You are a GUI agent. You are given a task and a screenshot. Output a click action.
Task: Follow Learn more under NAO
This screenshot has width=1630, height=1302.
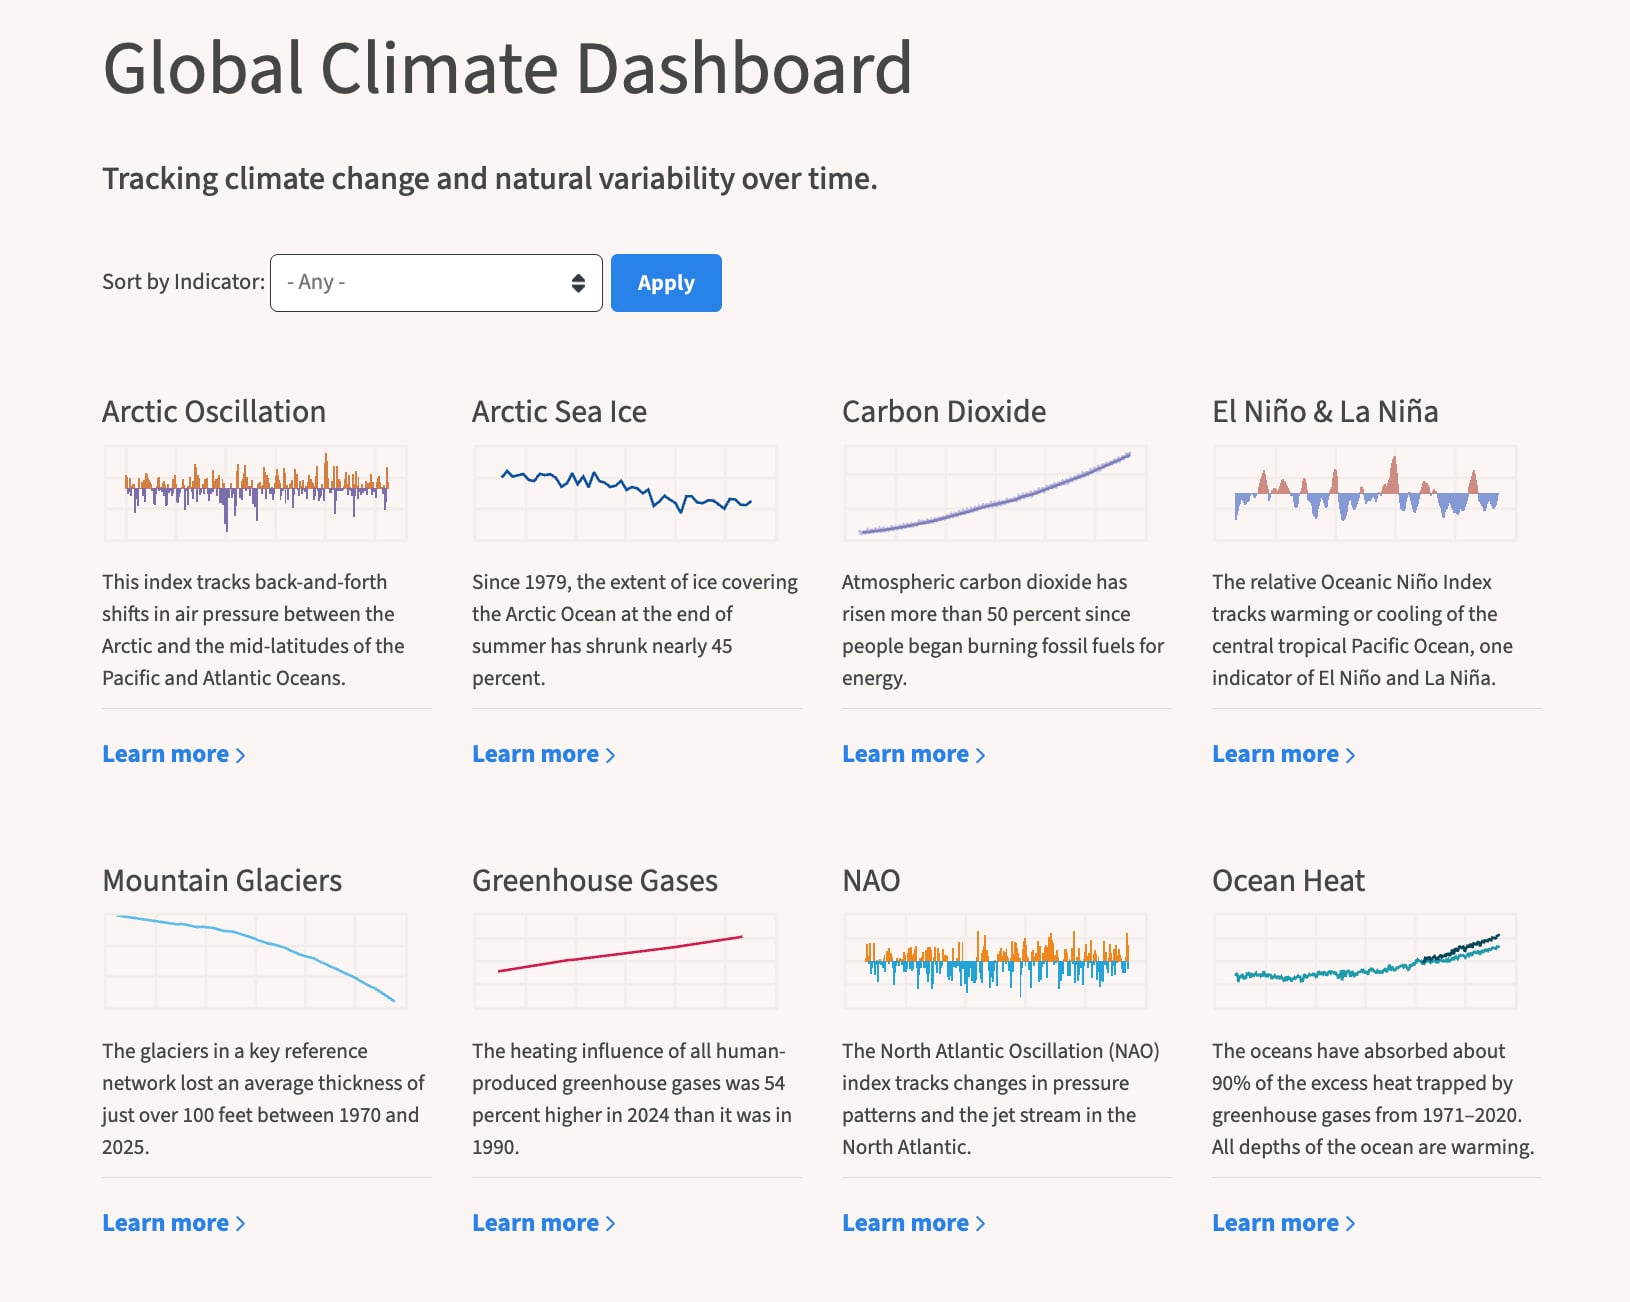[914, 1223]
